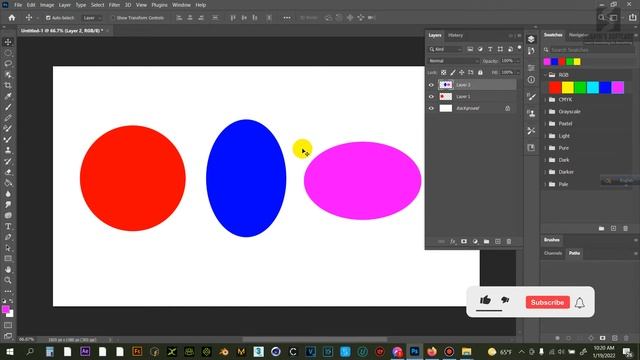This screenshot has height=360, width=640.
Task: Toggle Background layer visibility eye
Action: [431, 108]
